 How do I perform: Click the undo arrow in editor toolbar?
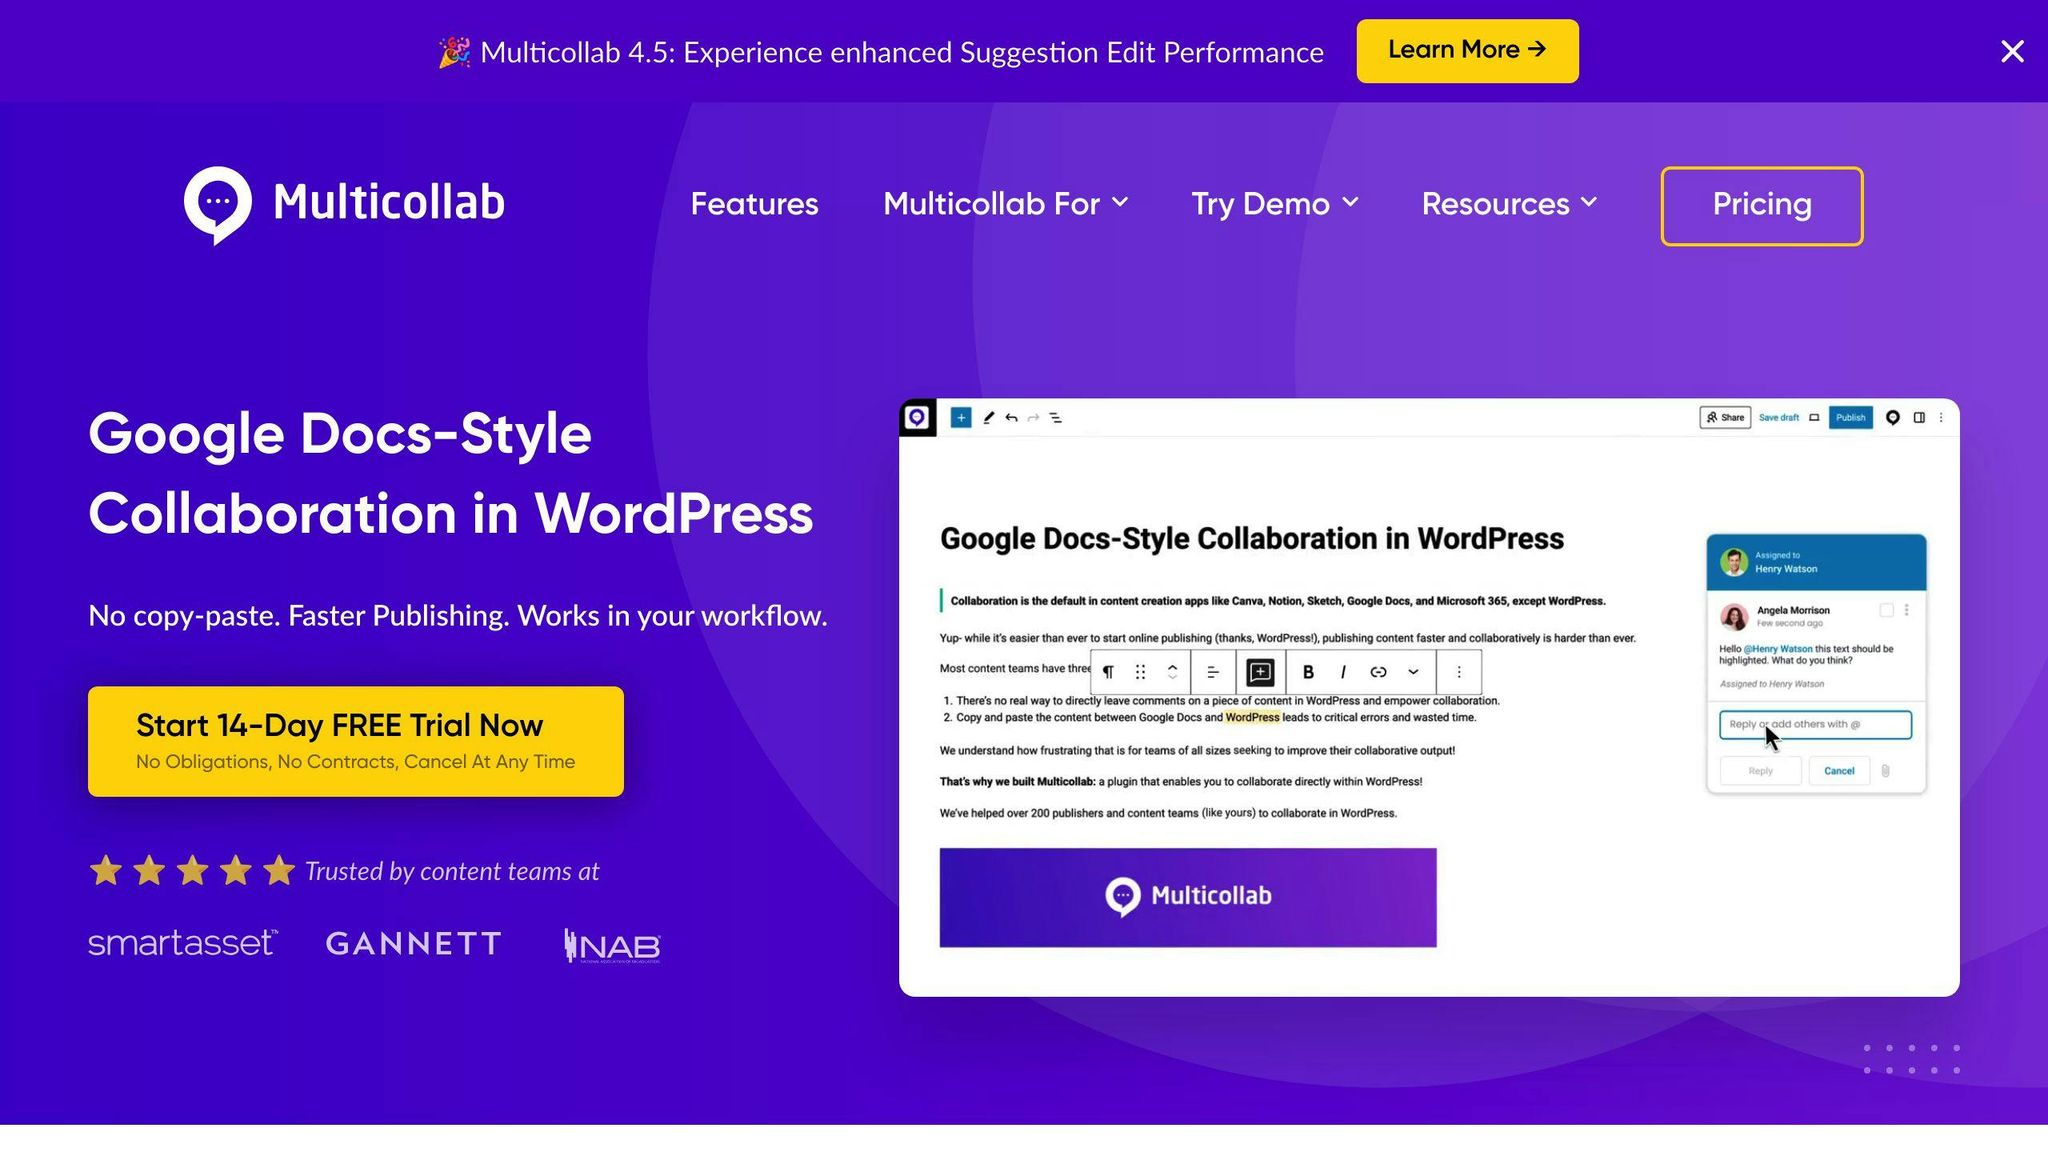point(1012,418)
